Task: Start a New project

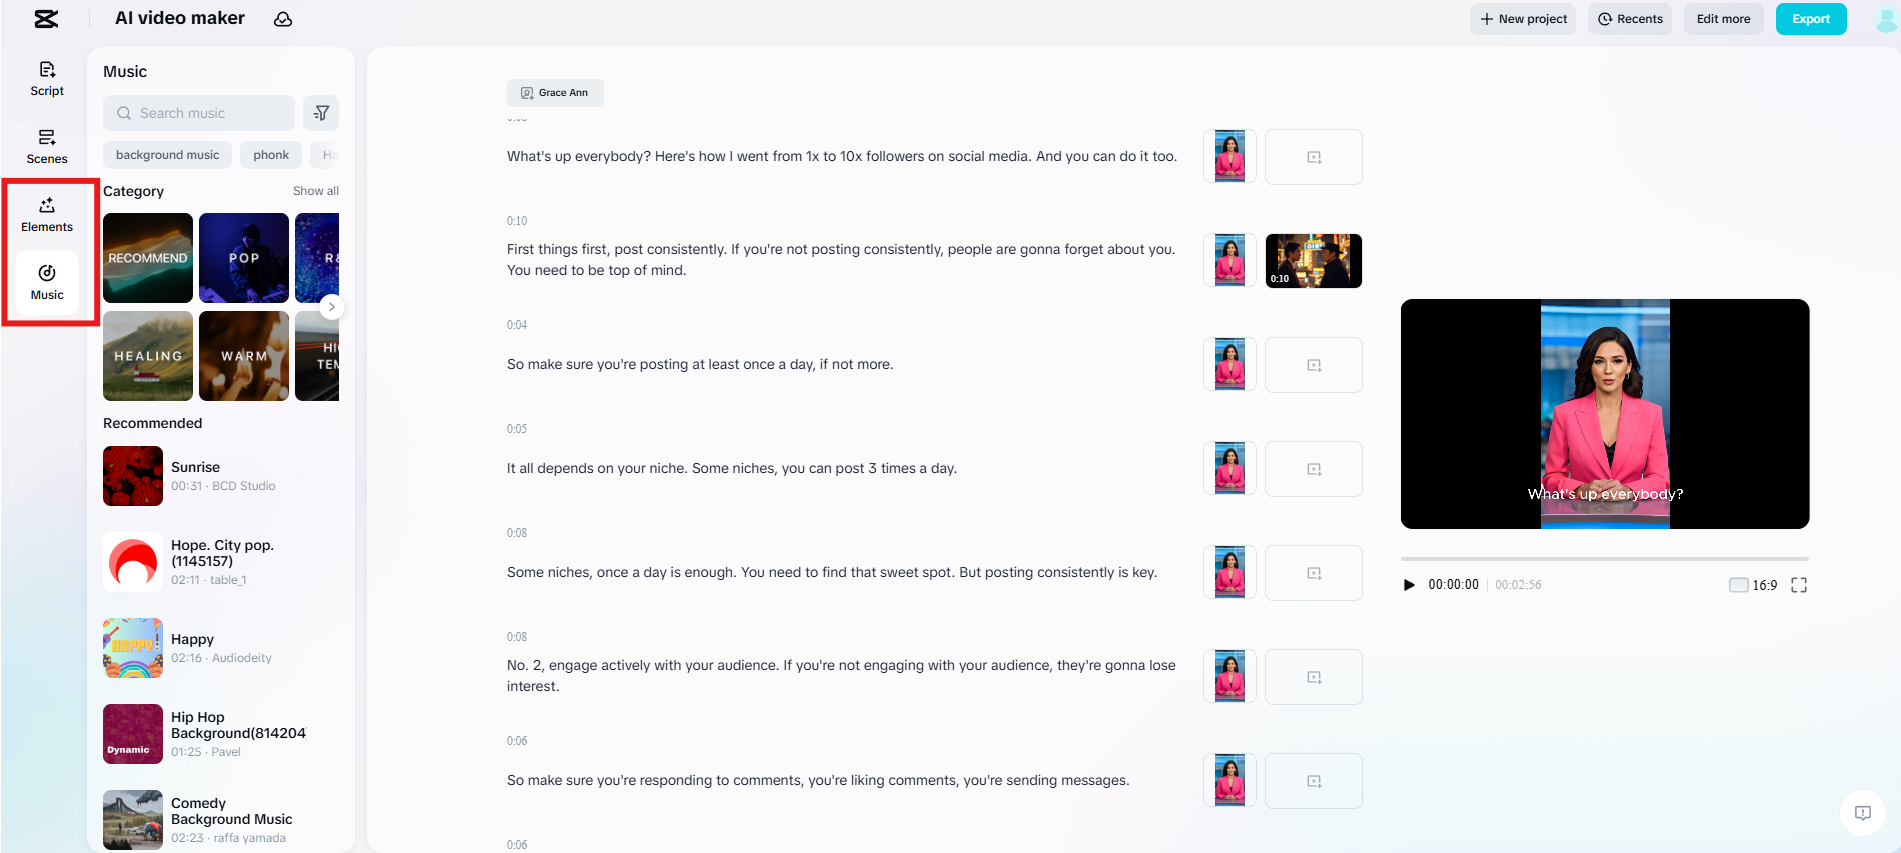Action: (x=1522, y=19)
